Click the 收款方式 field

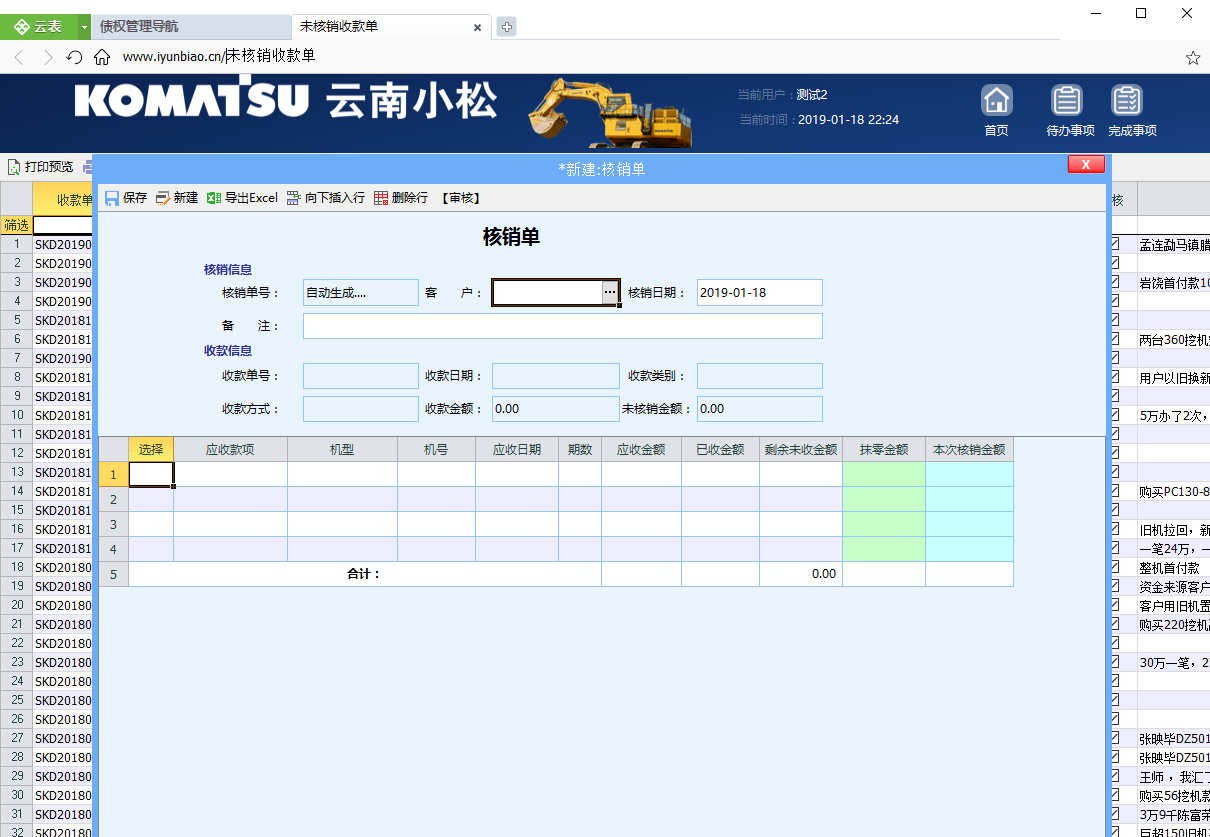[361, 409]
